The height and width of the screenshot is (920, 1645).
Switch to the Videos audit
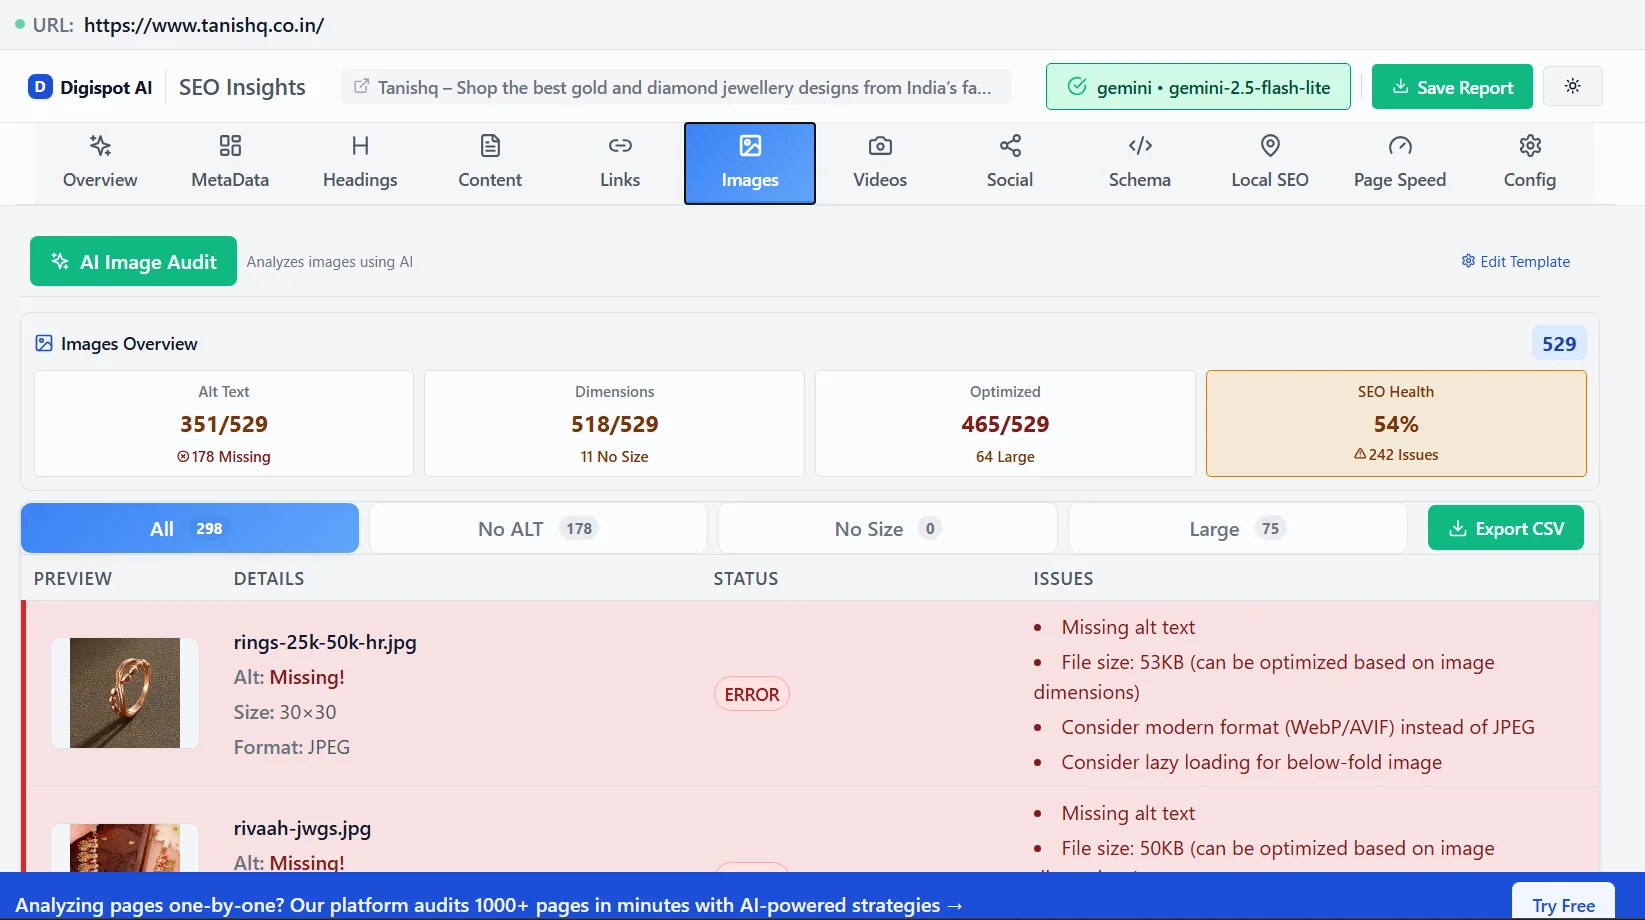click(879, 162)
